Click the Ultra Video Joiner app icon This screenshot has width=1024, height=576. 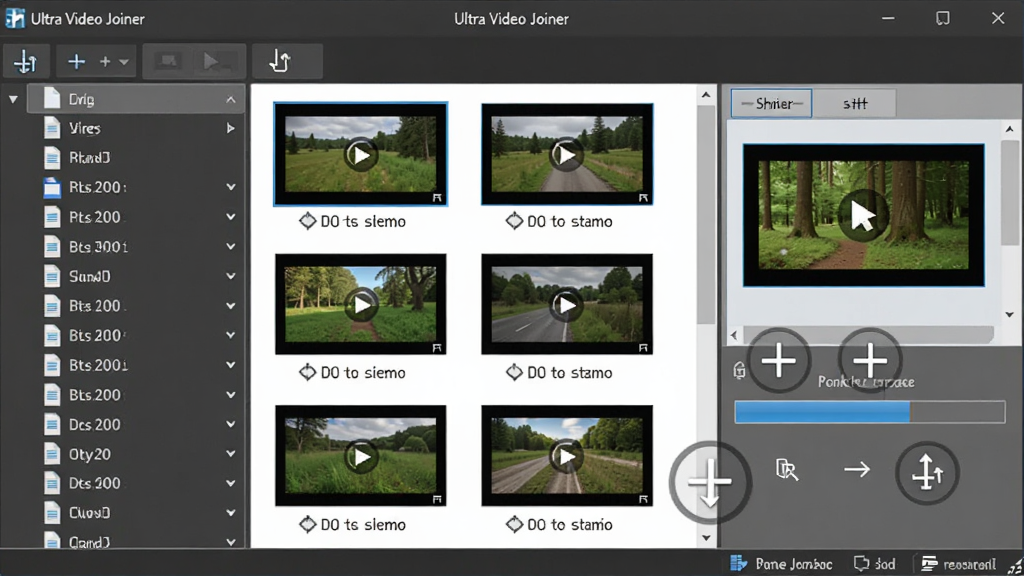tap(15, 18)
